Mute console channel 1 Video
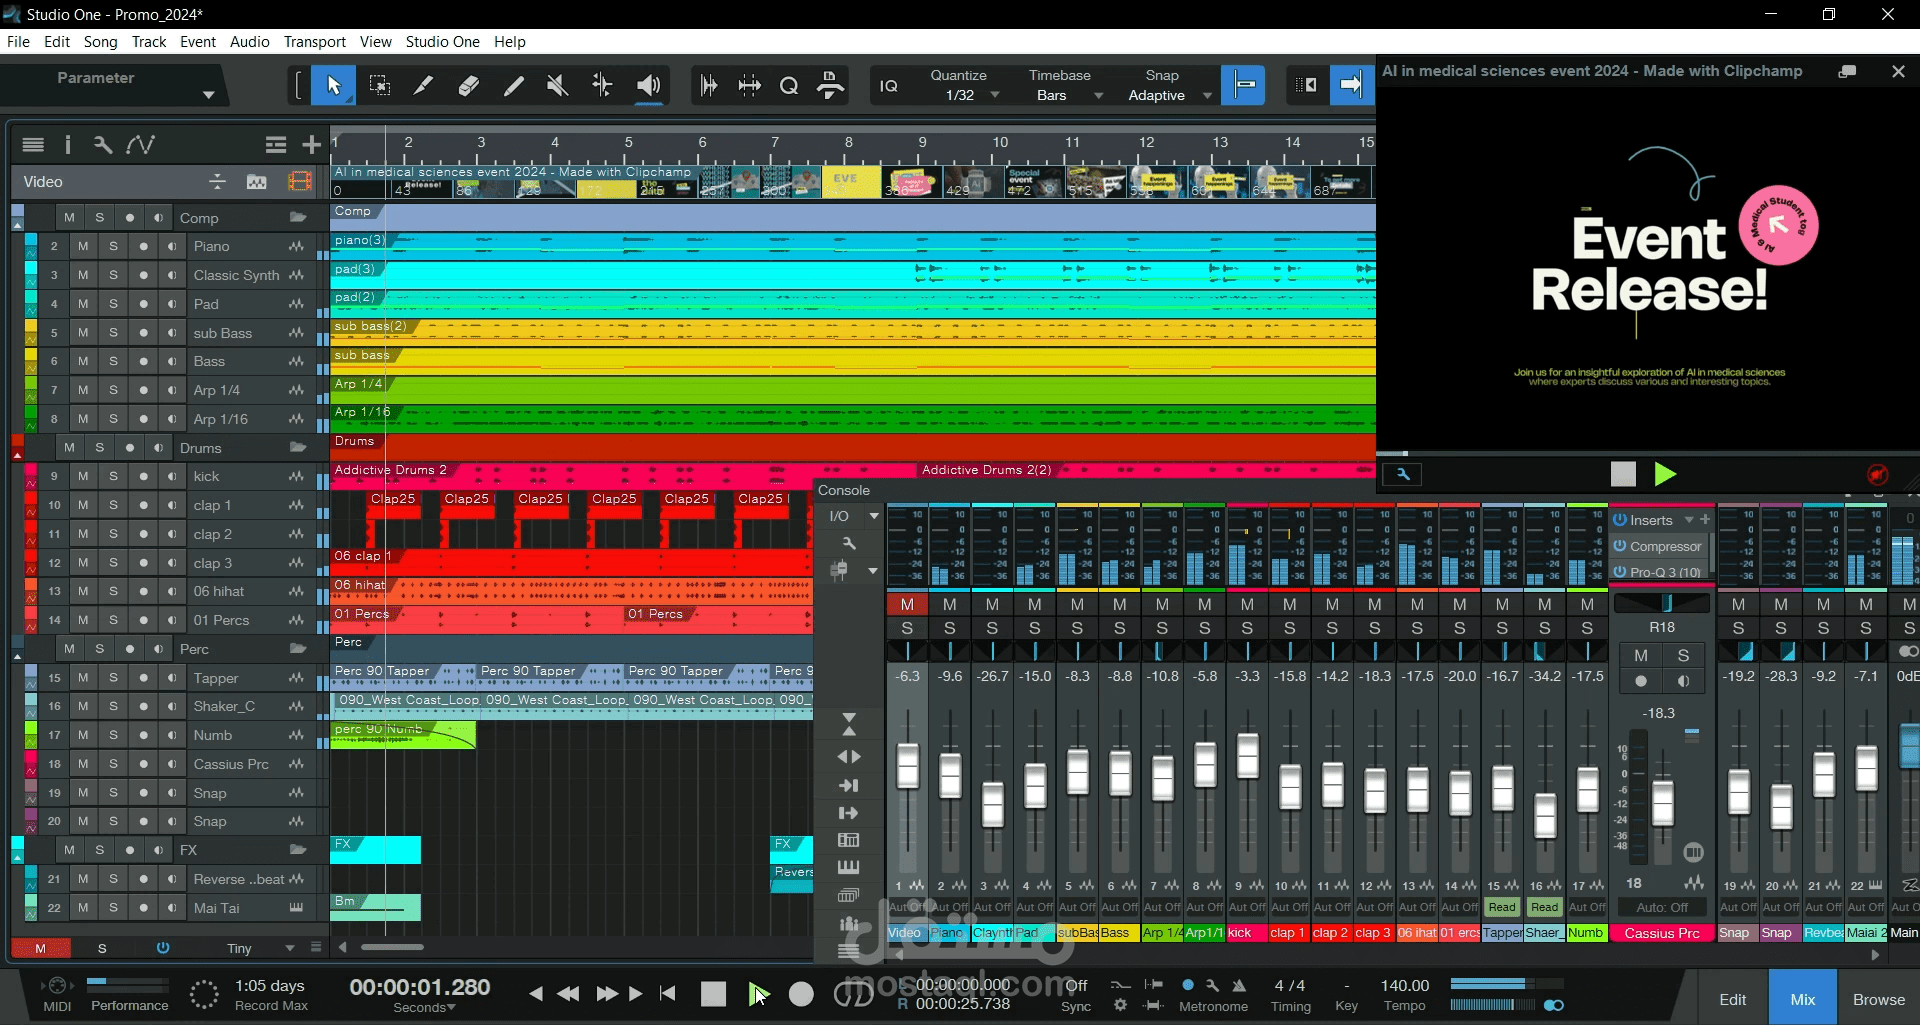Image resolution: width=1920 pixels, height=1025 pixels. pos(907,604)
